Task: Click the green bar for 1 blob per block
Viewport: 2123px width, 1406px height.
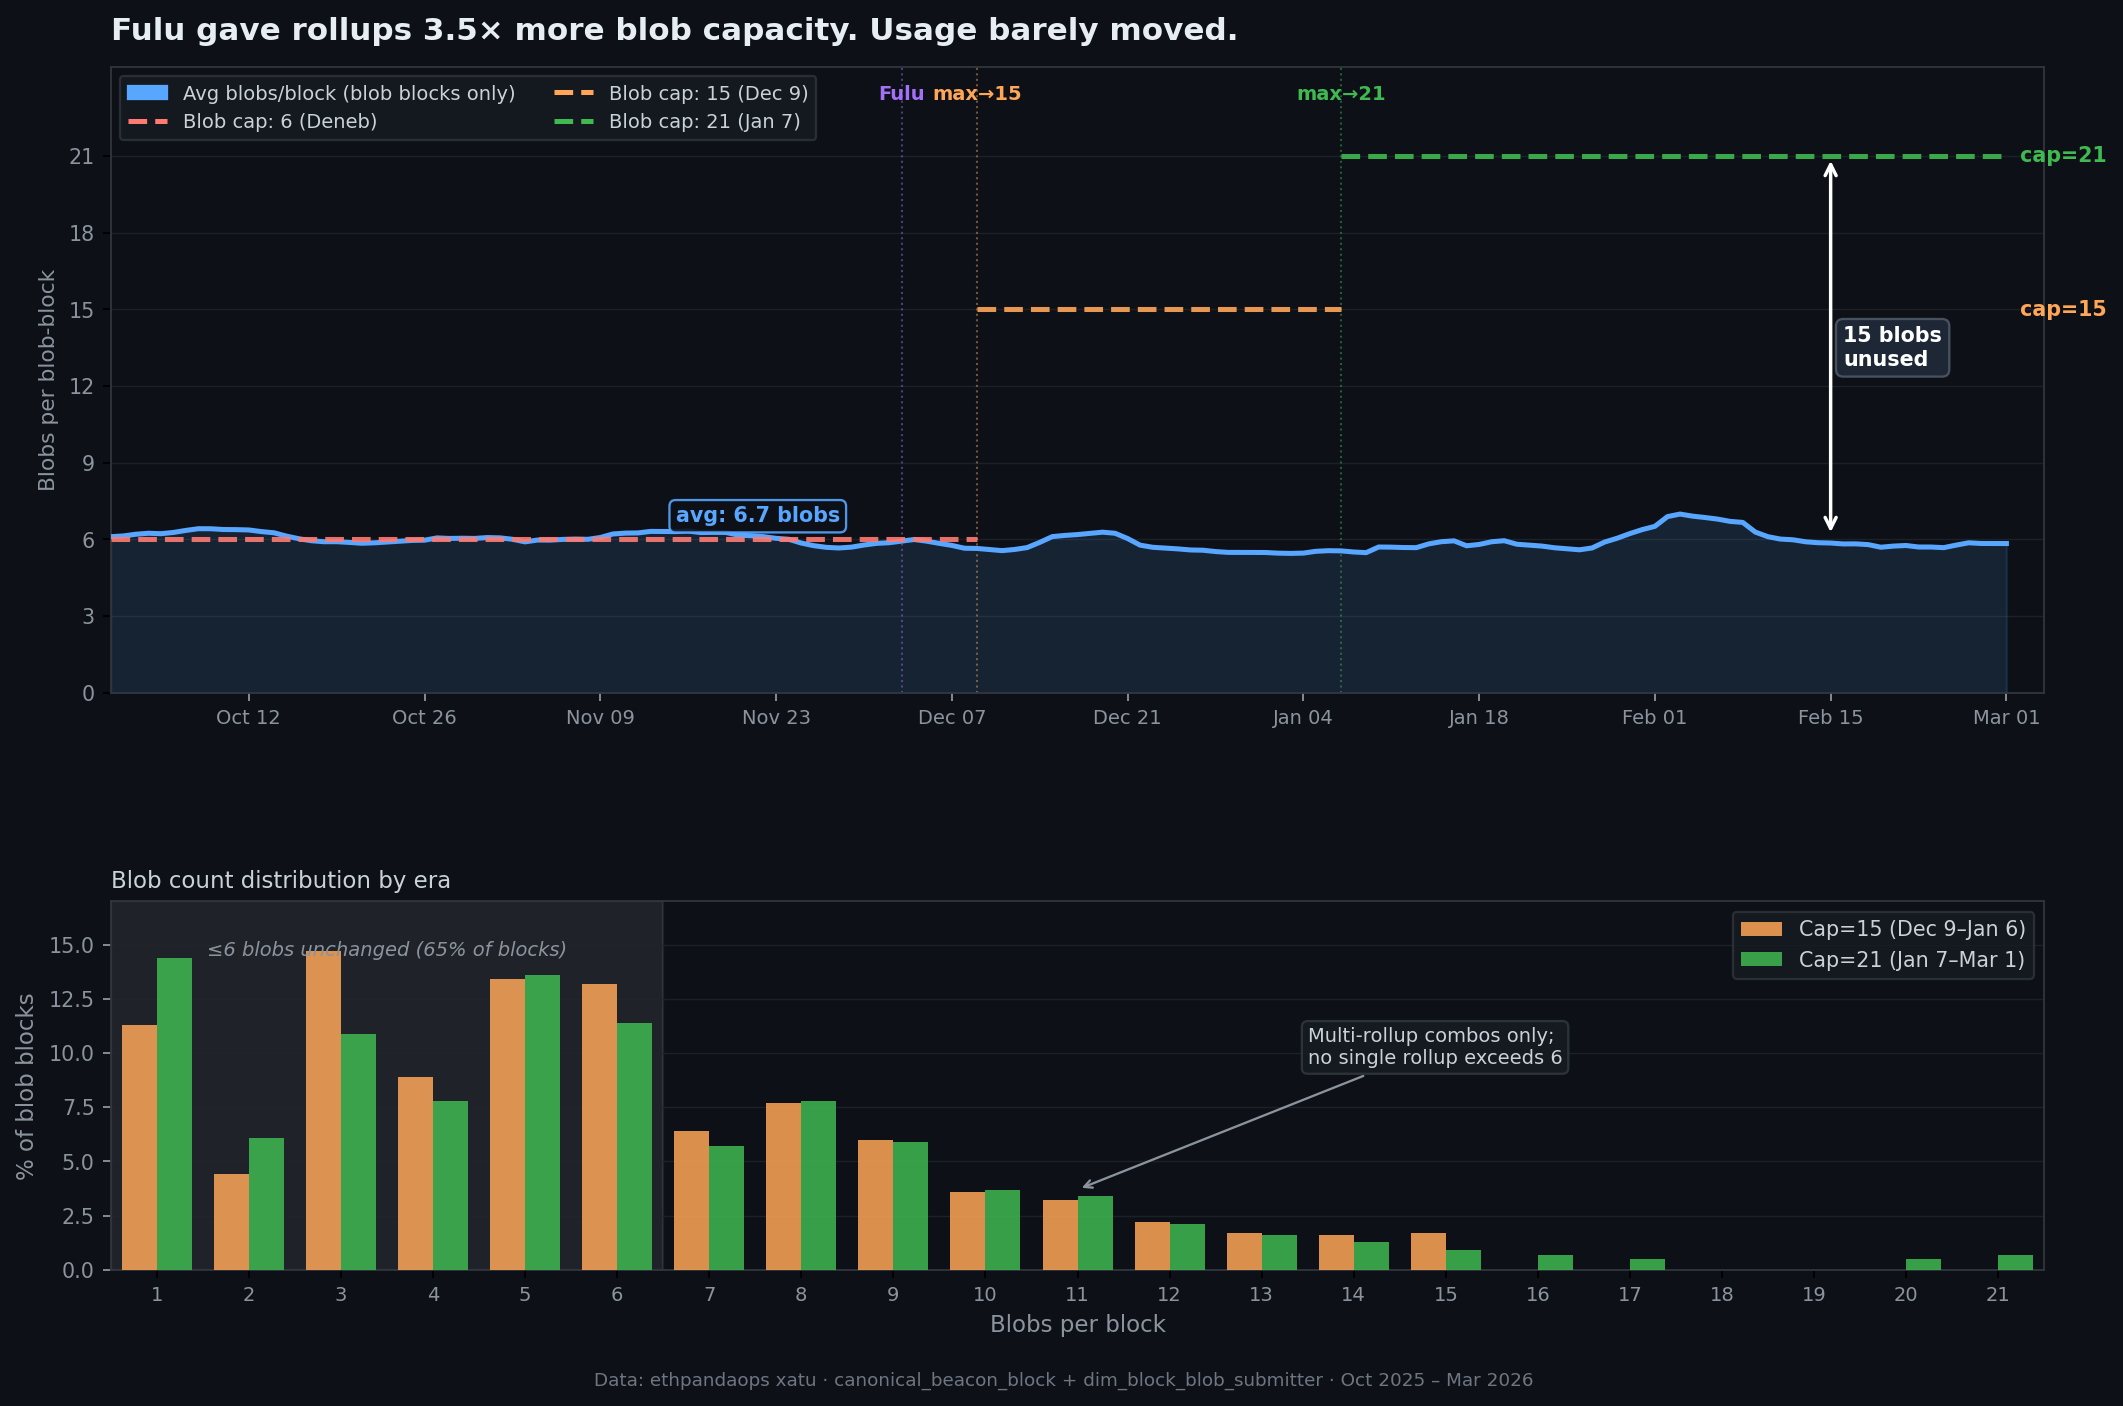Action: pos(174,1113)
